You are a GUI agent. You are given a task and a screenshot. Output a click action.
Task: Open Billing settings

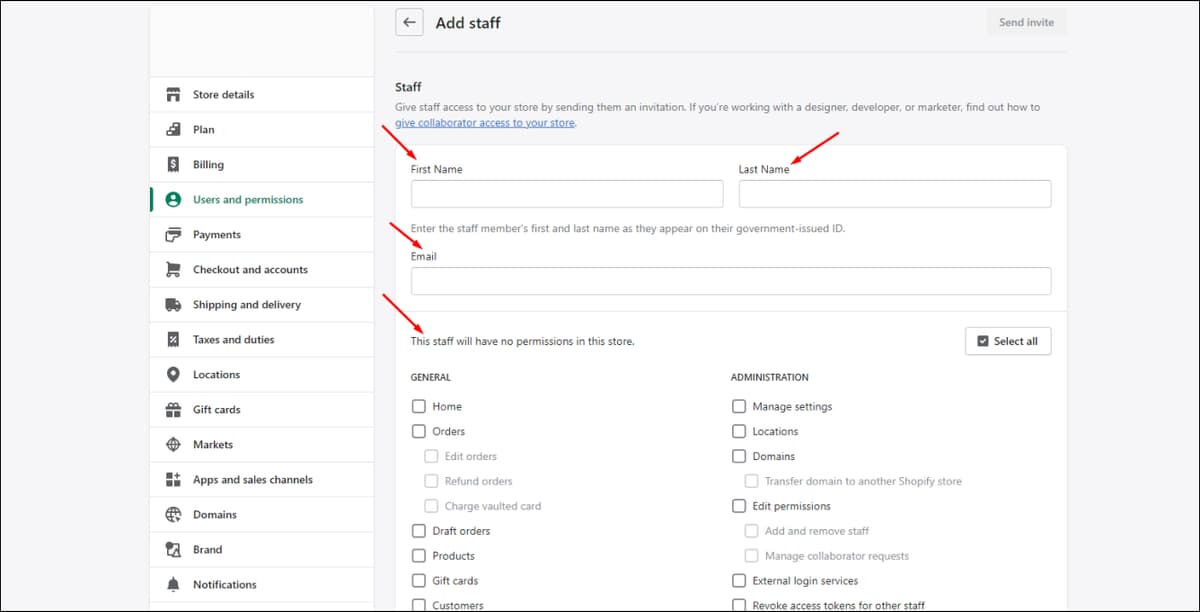[x=261, y=165]
